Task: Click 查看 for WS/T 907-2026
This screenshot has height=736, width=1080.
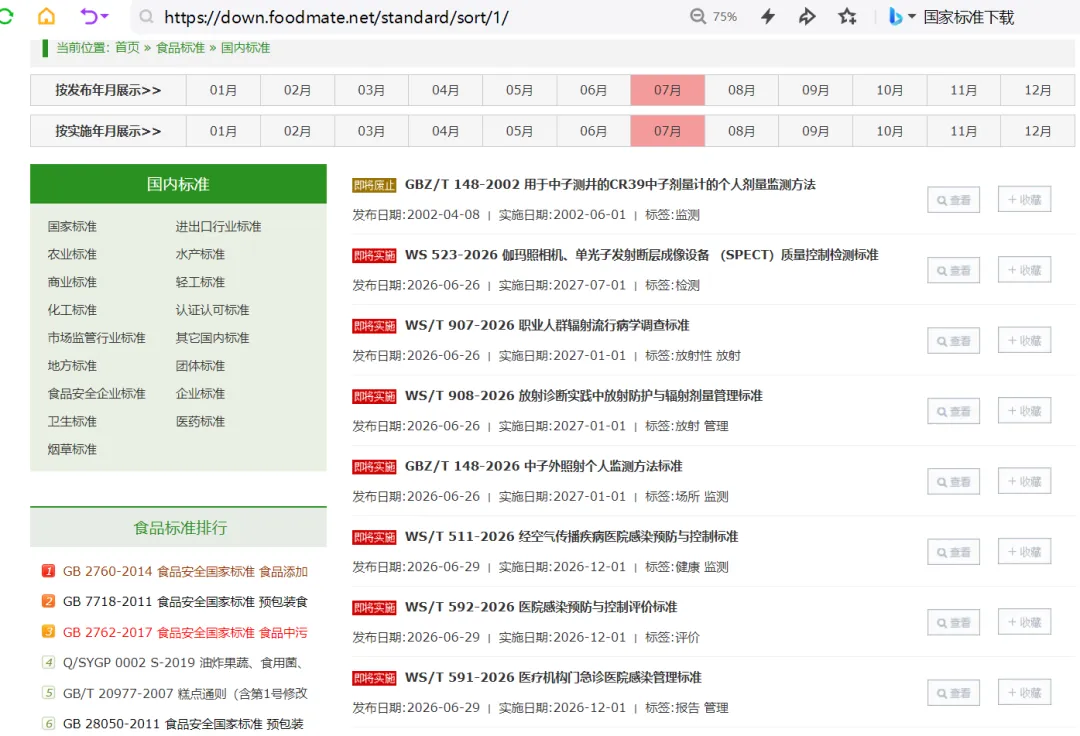Action: [x=953, y=341]
